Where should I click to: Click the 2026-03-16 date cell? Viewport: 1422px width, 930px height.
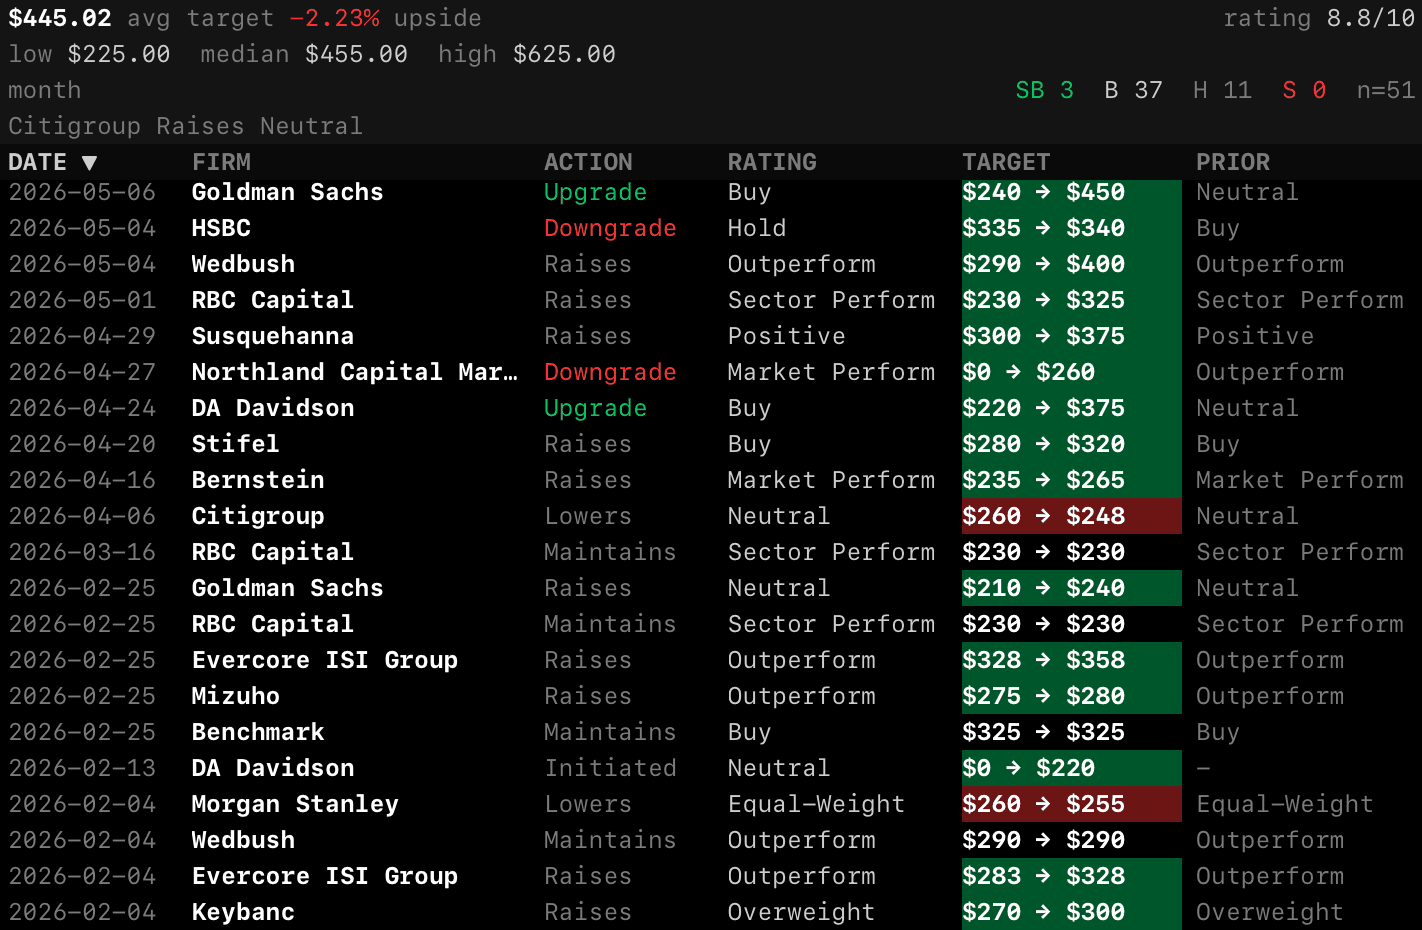82,552
